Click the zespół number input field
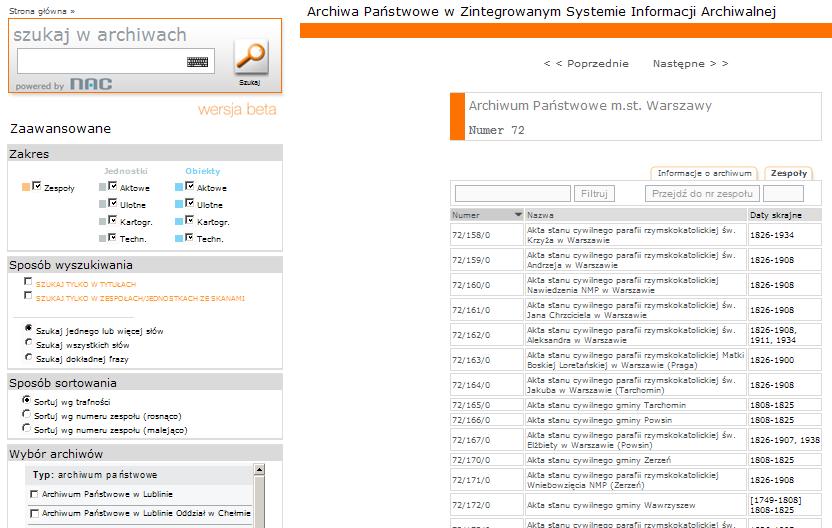This screenshot has width=832, height=528. point(783,194)
